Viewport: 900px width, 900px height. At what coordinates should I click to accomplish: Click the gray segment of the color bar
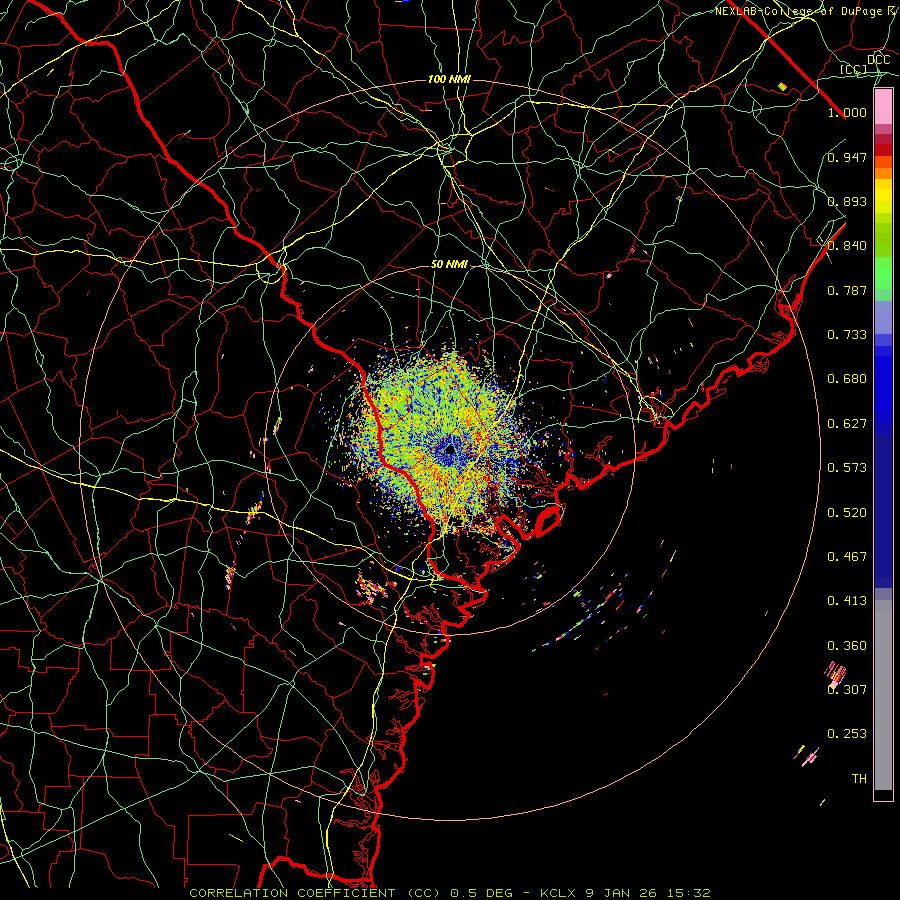tap(883, 695)
